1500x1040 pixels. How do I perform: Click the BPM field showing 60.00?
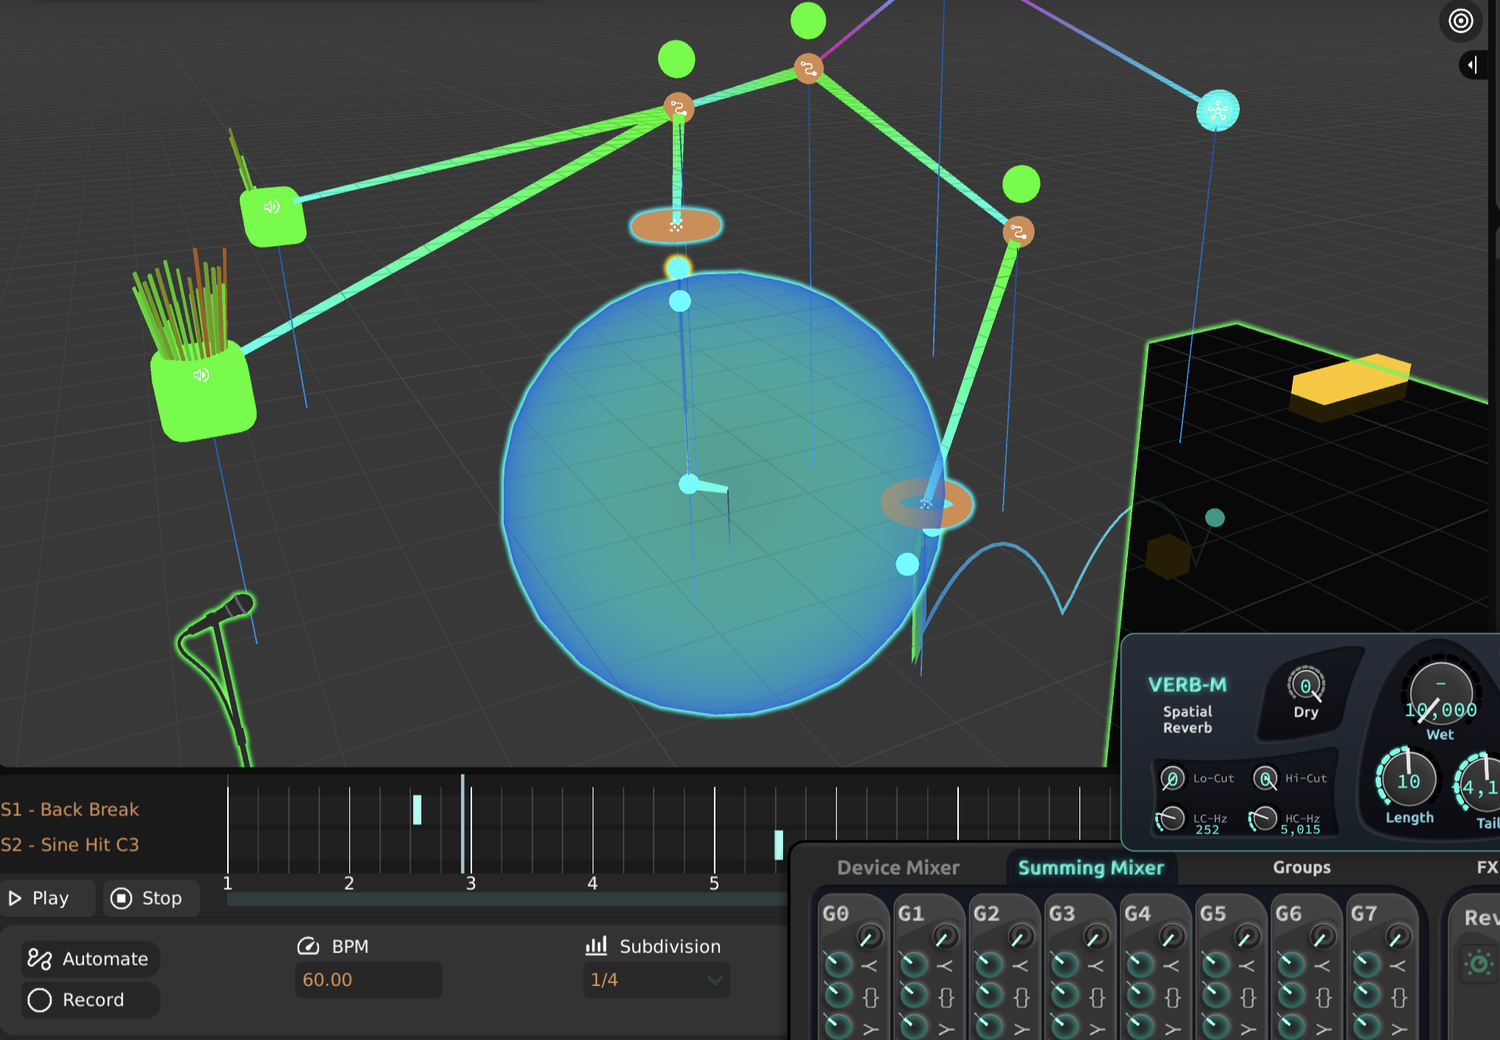[x=368, y=980]
